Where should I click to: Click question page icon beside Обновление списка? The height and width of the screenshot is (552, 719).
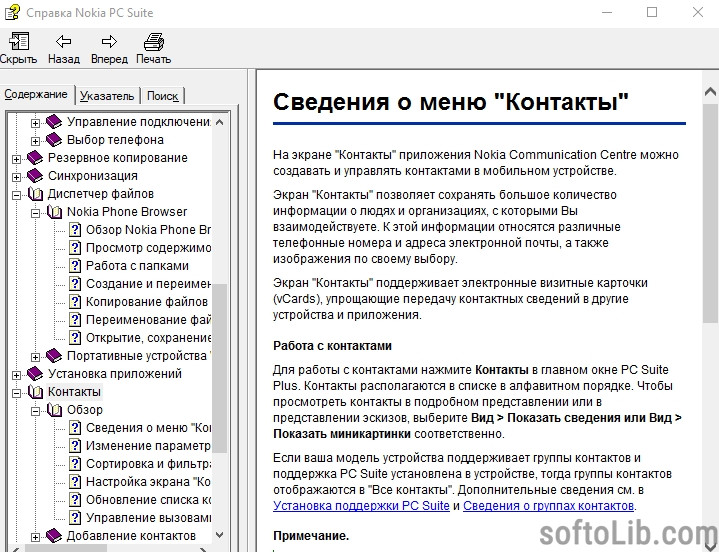coord(75,500)
